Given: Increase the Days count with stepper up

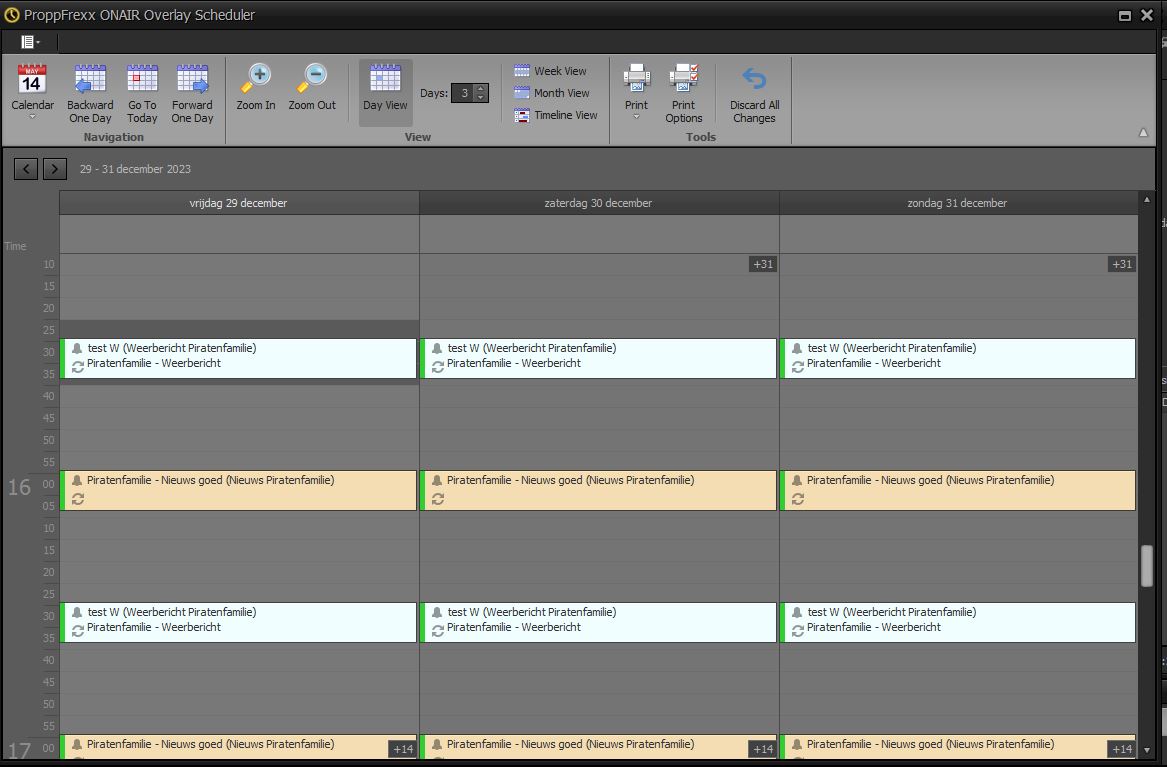Looking at the screenshot, I should 481,88.
